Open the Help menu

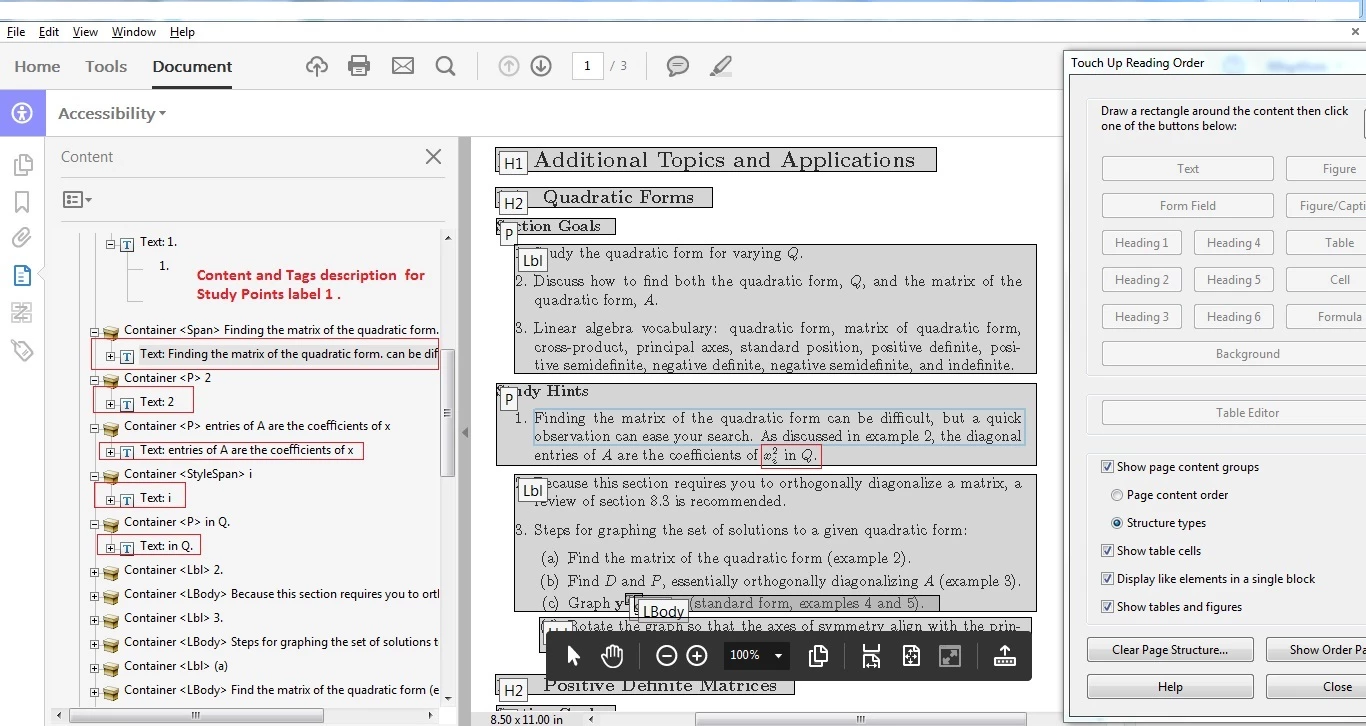point(182,32)
